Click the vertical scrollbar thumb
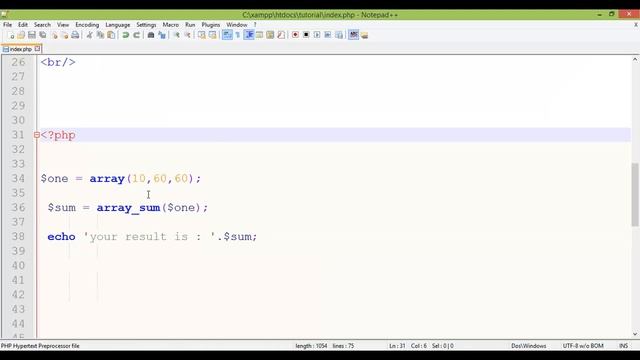640x360 pixels. pos(635,194)
